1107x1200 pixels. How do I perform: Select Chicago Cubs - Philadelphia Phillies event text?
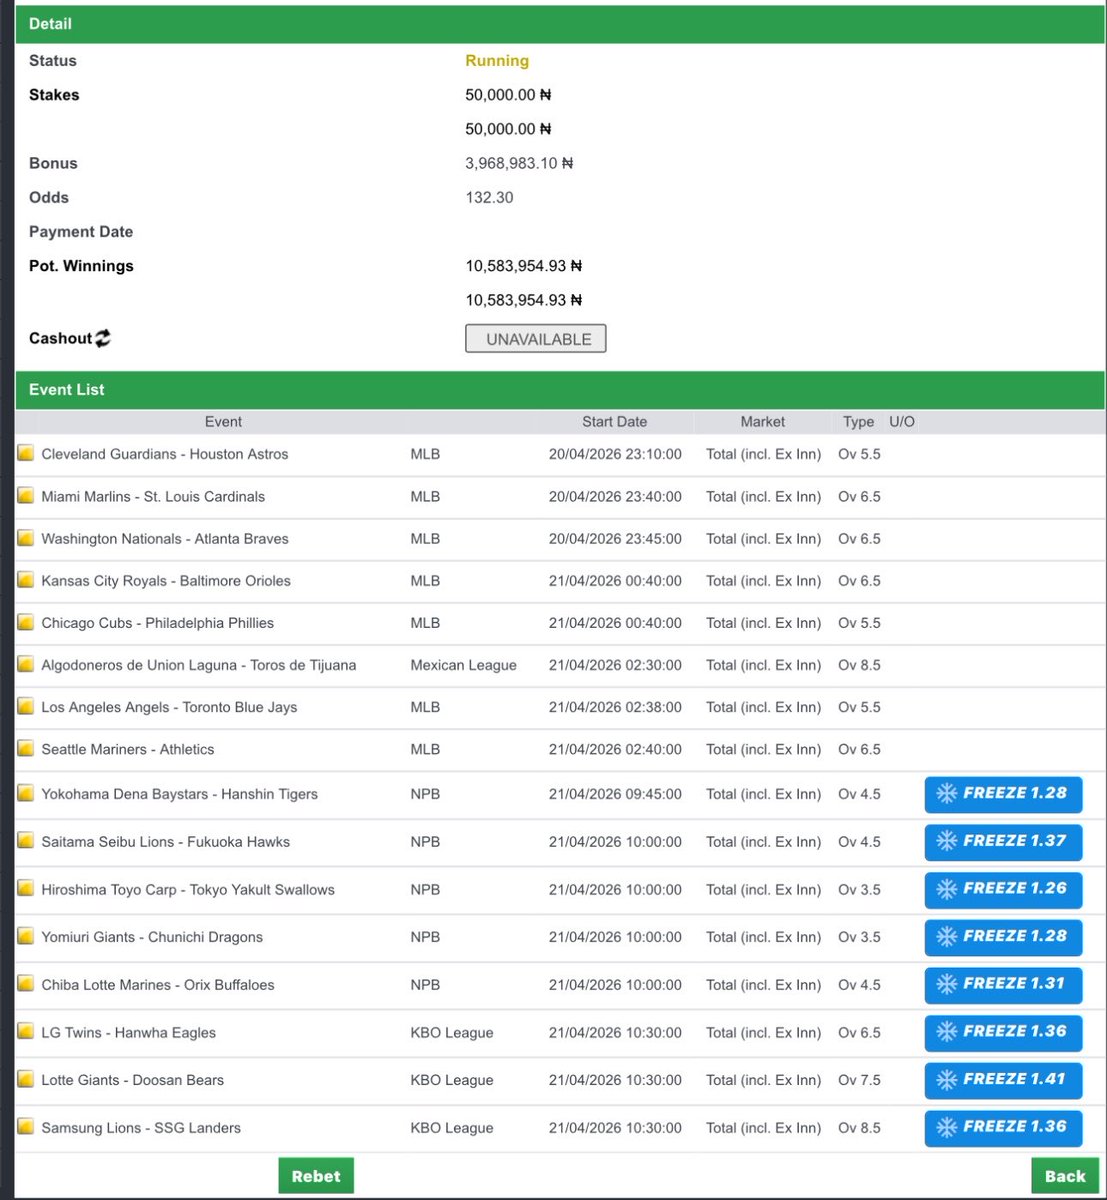tap(158, 622)
